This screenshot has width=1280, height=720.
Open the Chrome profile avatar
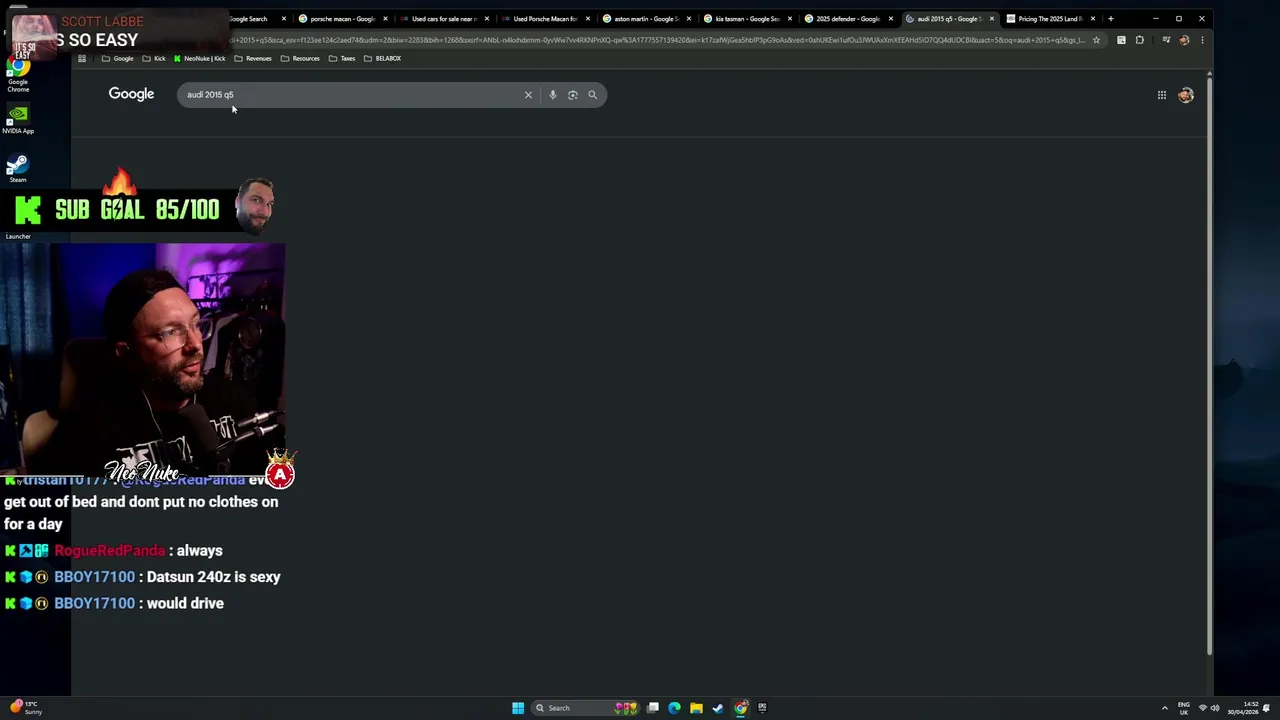tap(1184, 40)
